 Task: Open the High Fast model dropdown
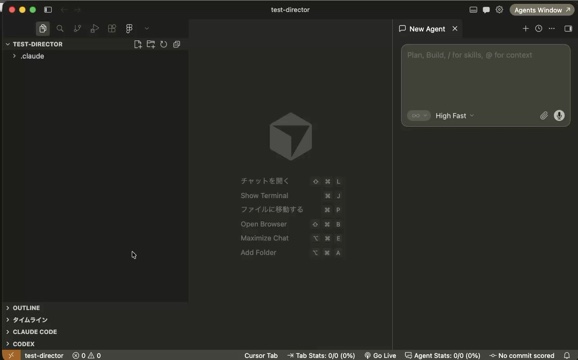point(455,116)
